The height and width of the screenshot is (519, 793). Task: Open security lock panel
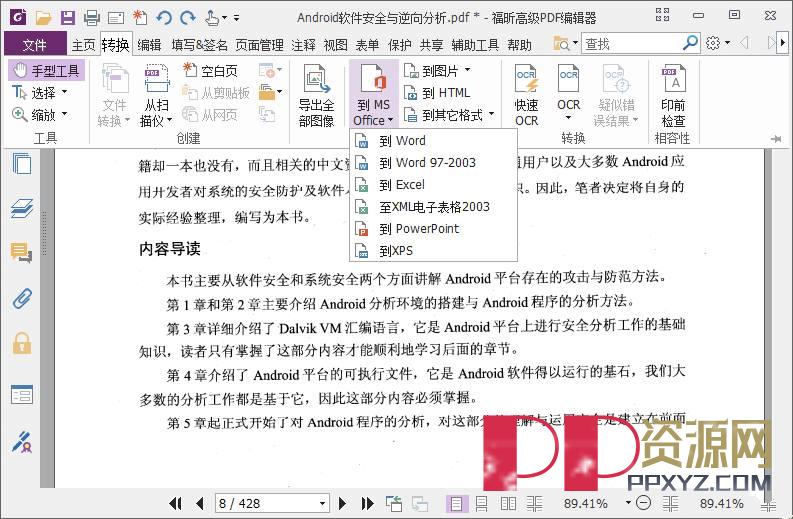(x=22, y=343)
